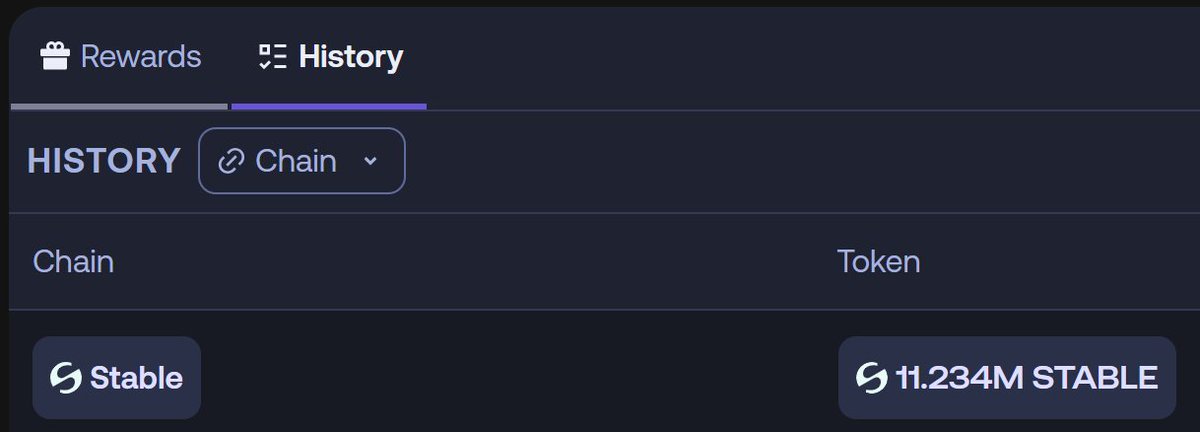Image resolution: width=1200 pixels, height=432 pixels.
Task: Open the Chain filter dropdown
Action: (302, 161)
